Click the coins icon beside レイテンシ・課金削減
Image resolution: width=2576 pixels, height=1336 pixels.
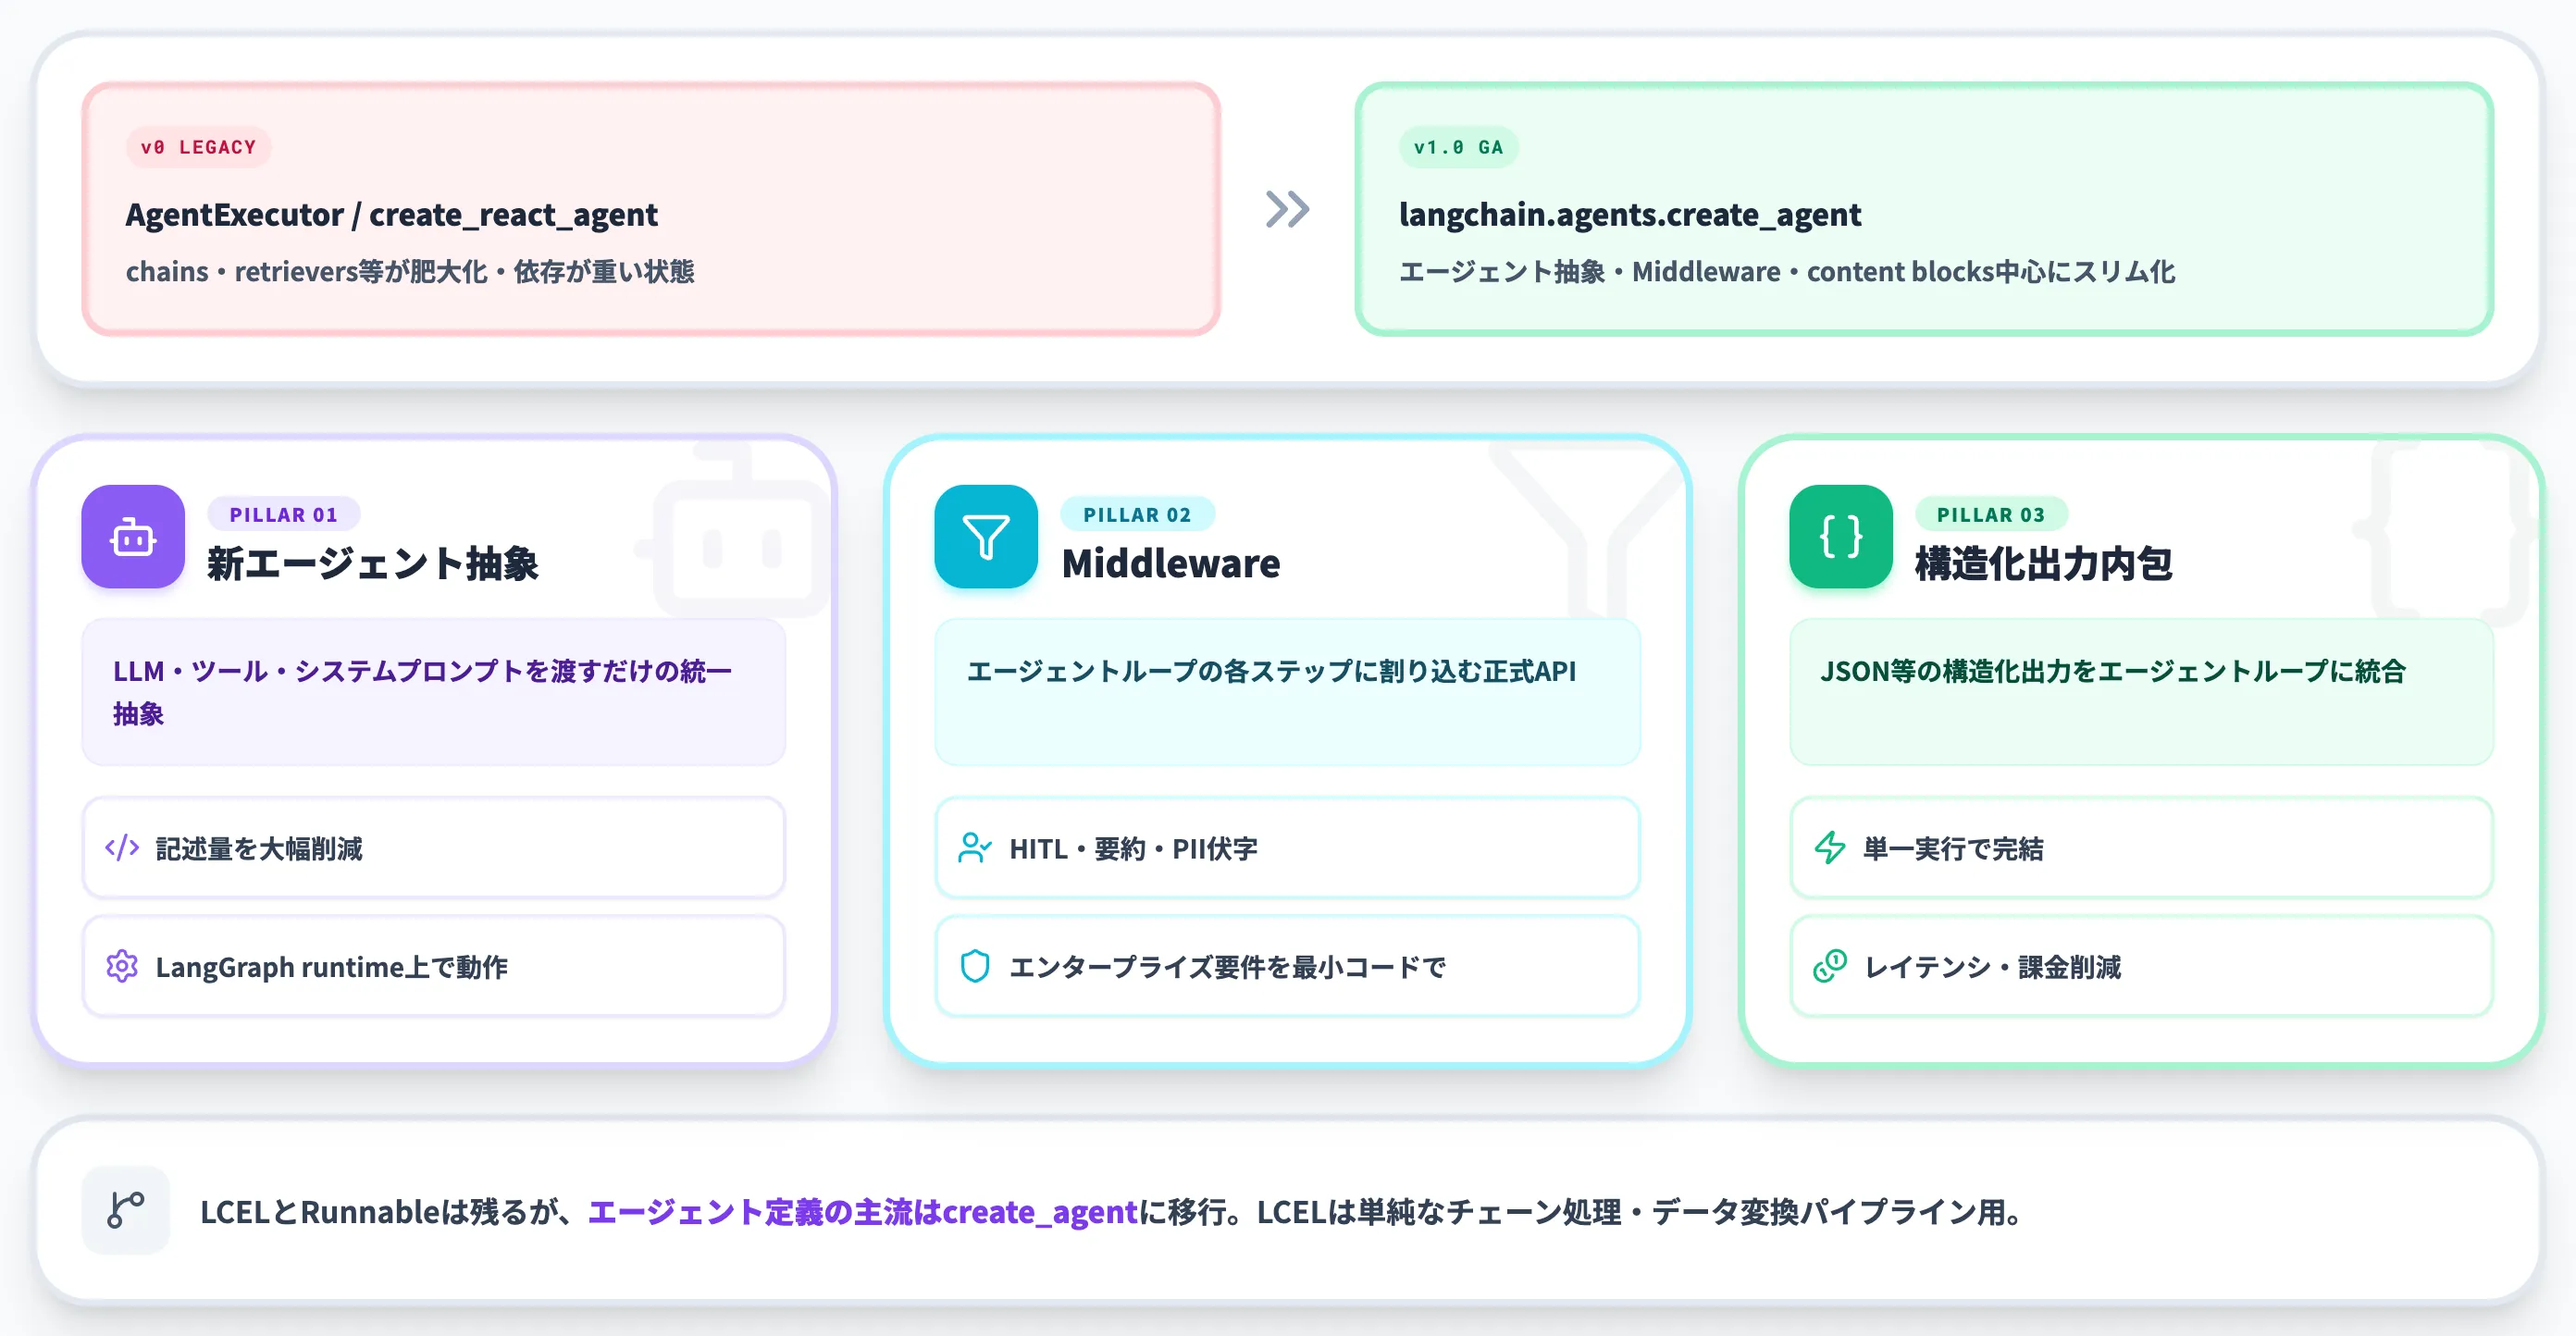pos(1830,966)
